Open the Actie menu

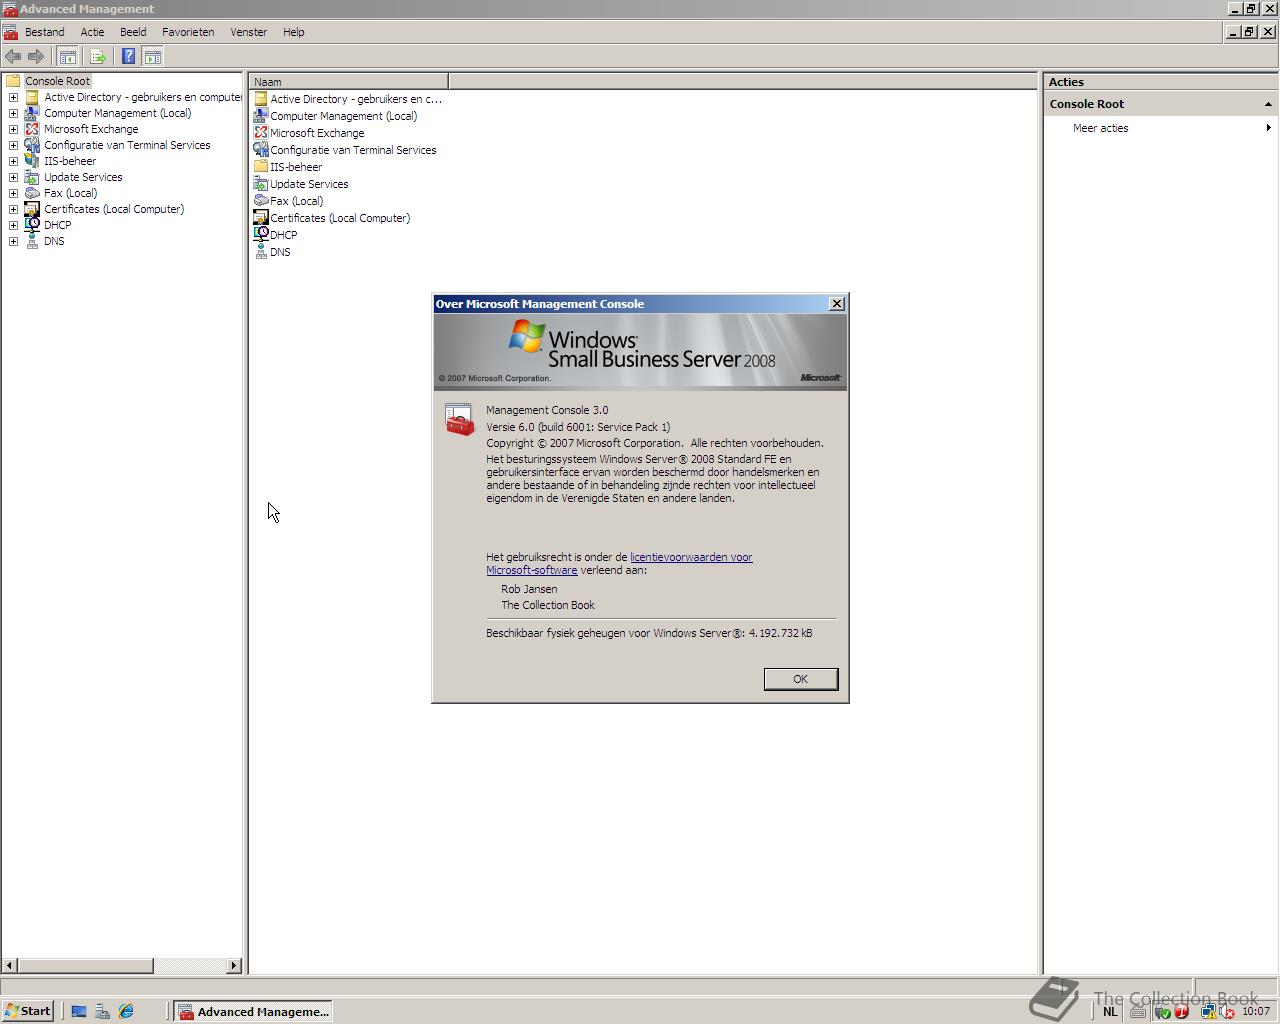(92, 32)
